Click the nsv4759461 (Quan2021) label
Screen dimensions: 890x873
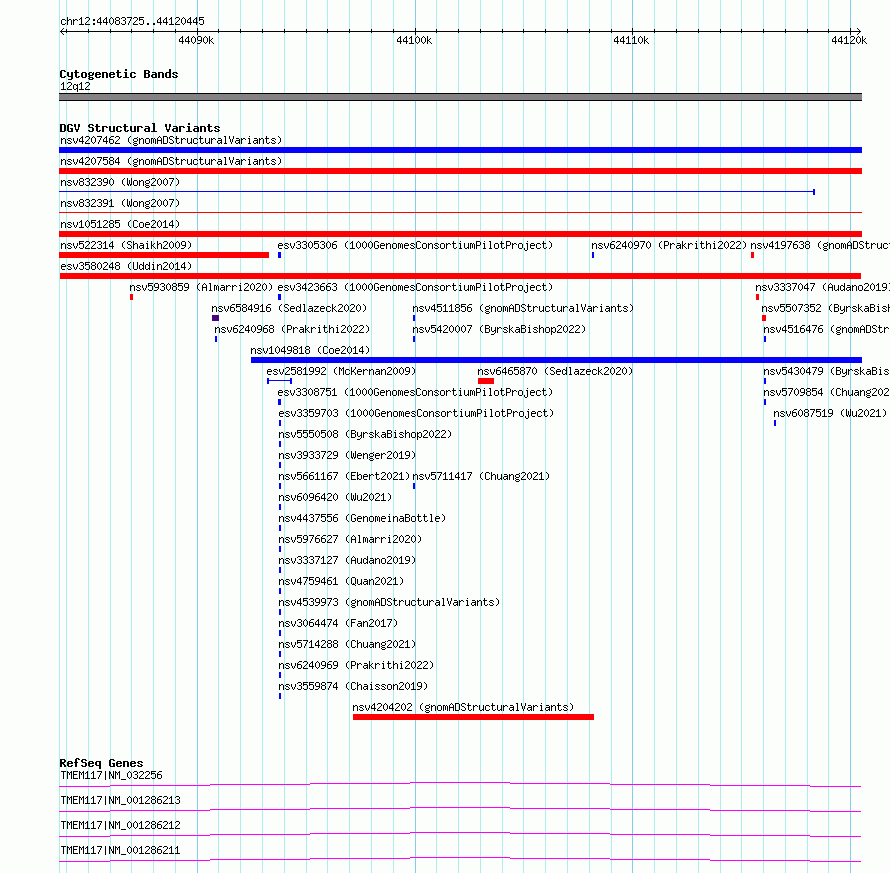pyautogui.click(x=341, y=581)
